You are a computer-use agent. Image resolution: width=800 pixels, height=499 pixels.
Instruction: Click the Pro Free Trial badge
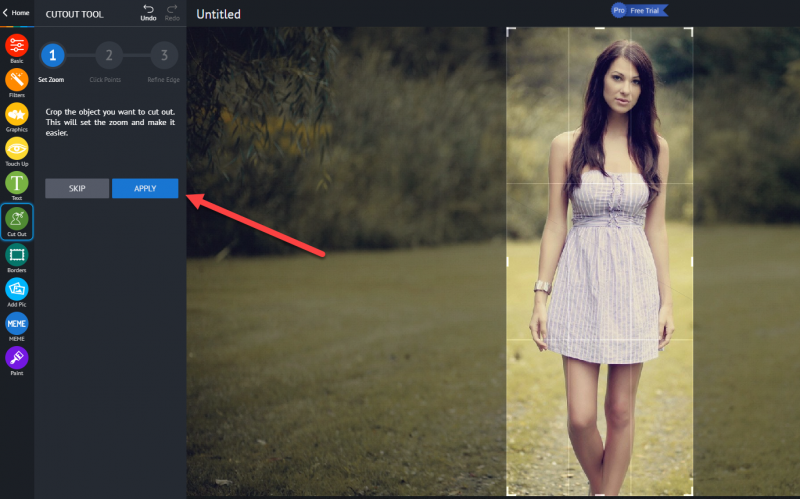click(639, 10)
